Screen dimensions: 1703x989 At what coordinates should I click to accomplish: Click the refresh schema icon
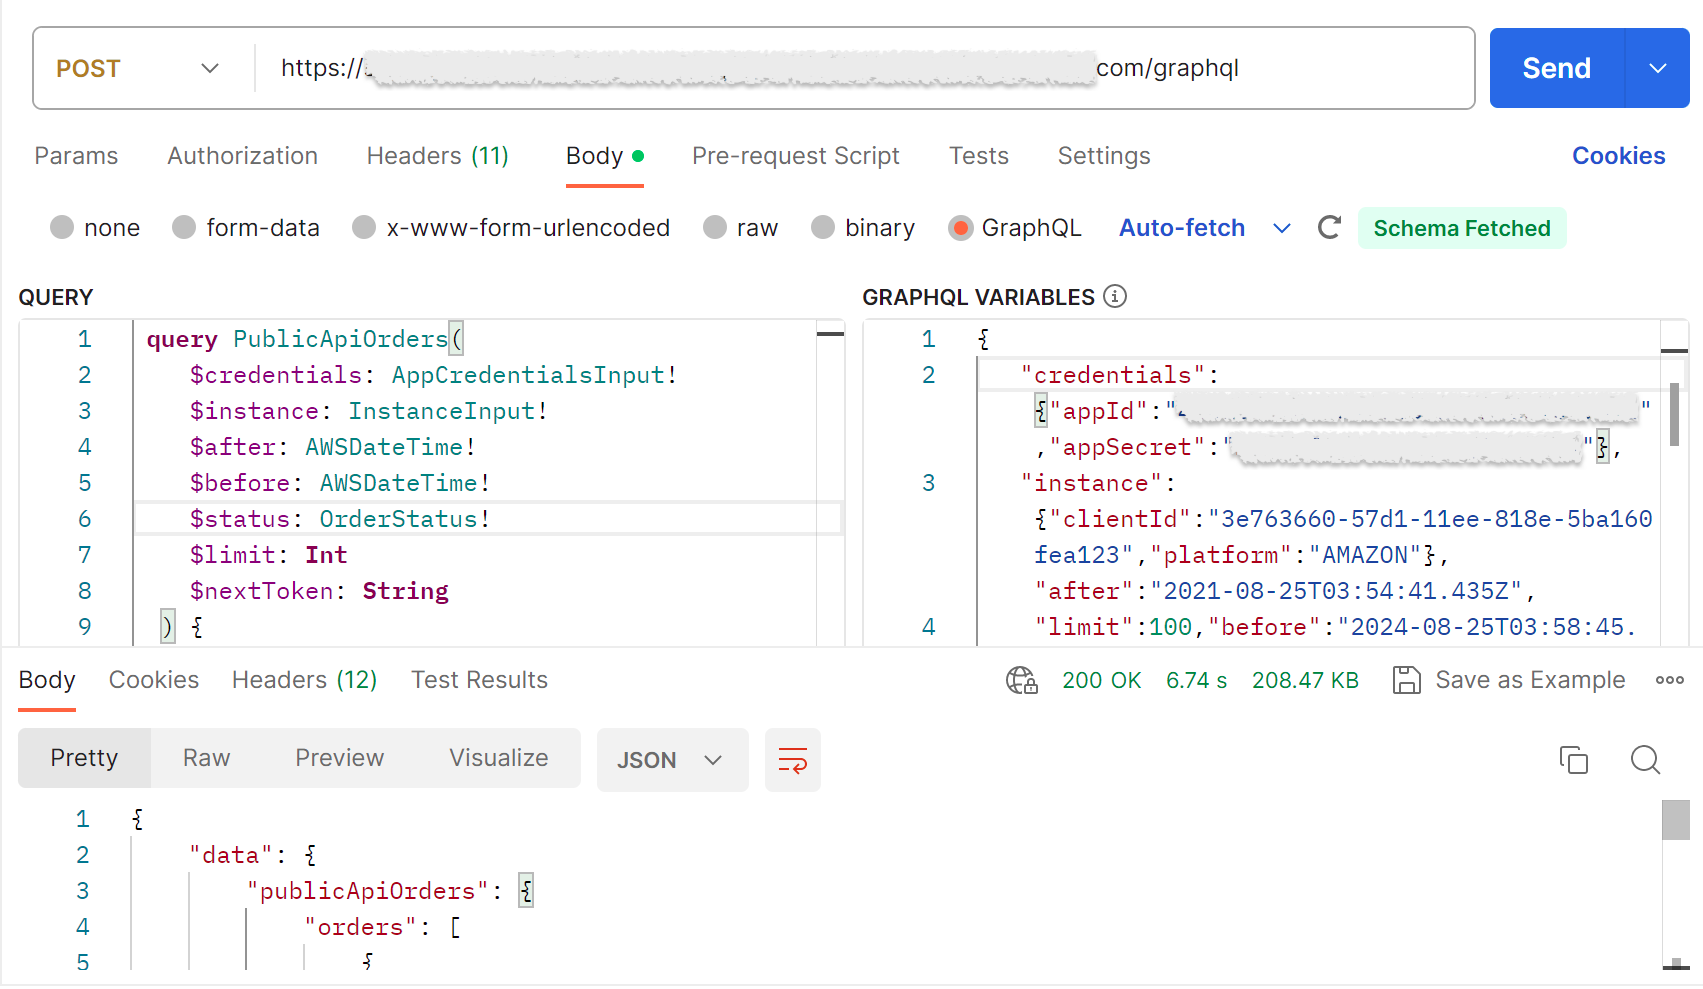[x=1328, y=228]
